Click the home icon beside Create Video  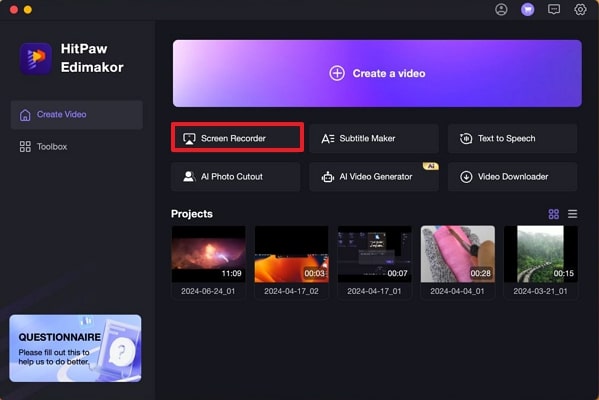pyautogui.click(x=25, y=115)
